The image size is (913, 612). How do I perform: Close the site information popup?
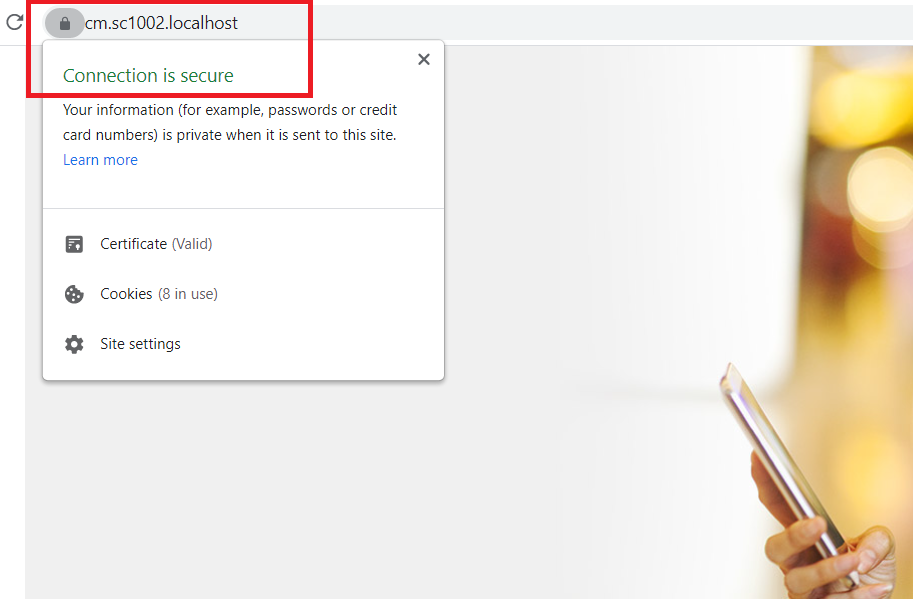click(x=424, y=59)
